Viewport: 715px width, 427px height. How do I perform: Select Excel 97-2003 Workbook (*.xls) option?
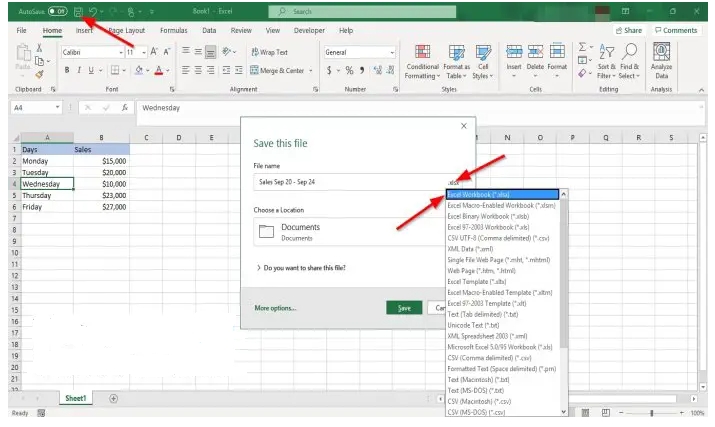pos(502,227)
